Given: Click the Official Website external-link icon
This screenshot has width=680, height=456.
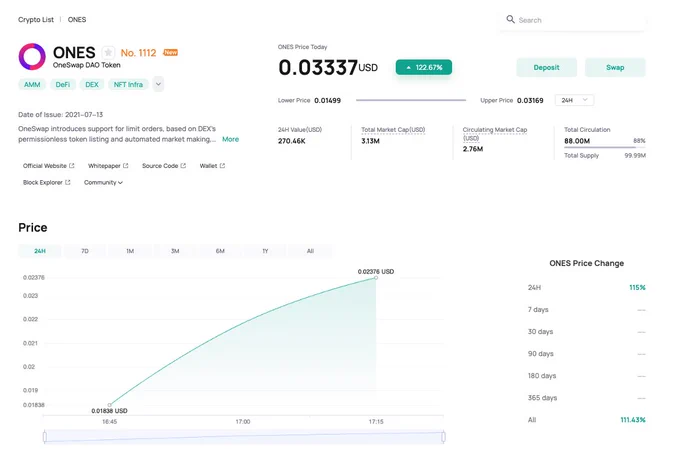Looking at the screenshot, I should coord(72,166).
